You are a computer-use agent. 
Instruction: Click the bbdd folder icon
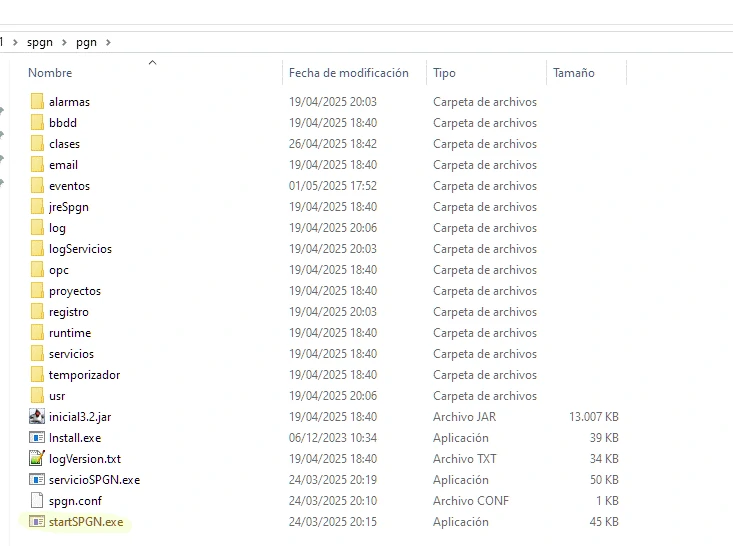click(37, 123)
